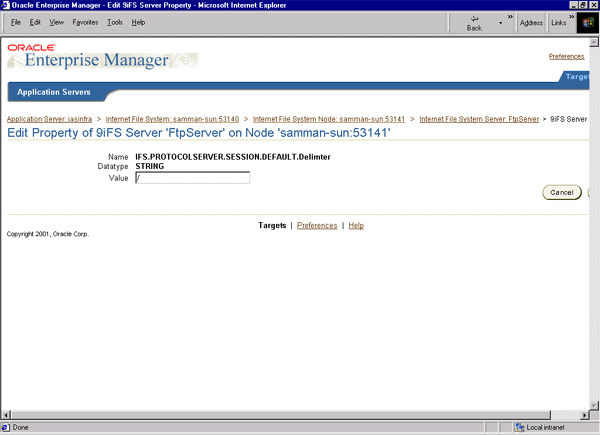This screenshot has height=435, width=600.
Task: Open the View menu
Action: 56,23
